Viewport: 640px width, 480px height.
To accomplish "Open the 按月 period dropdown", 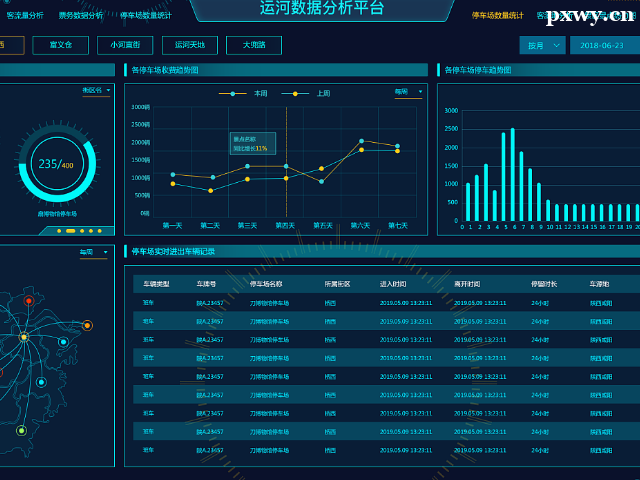I will pyautogui.click(x=542, y=46).
